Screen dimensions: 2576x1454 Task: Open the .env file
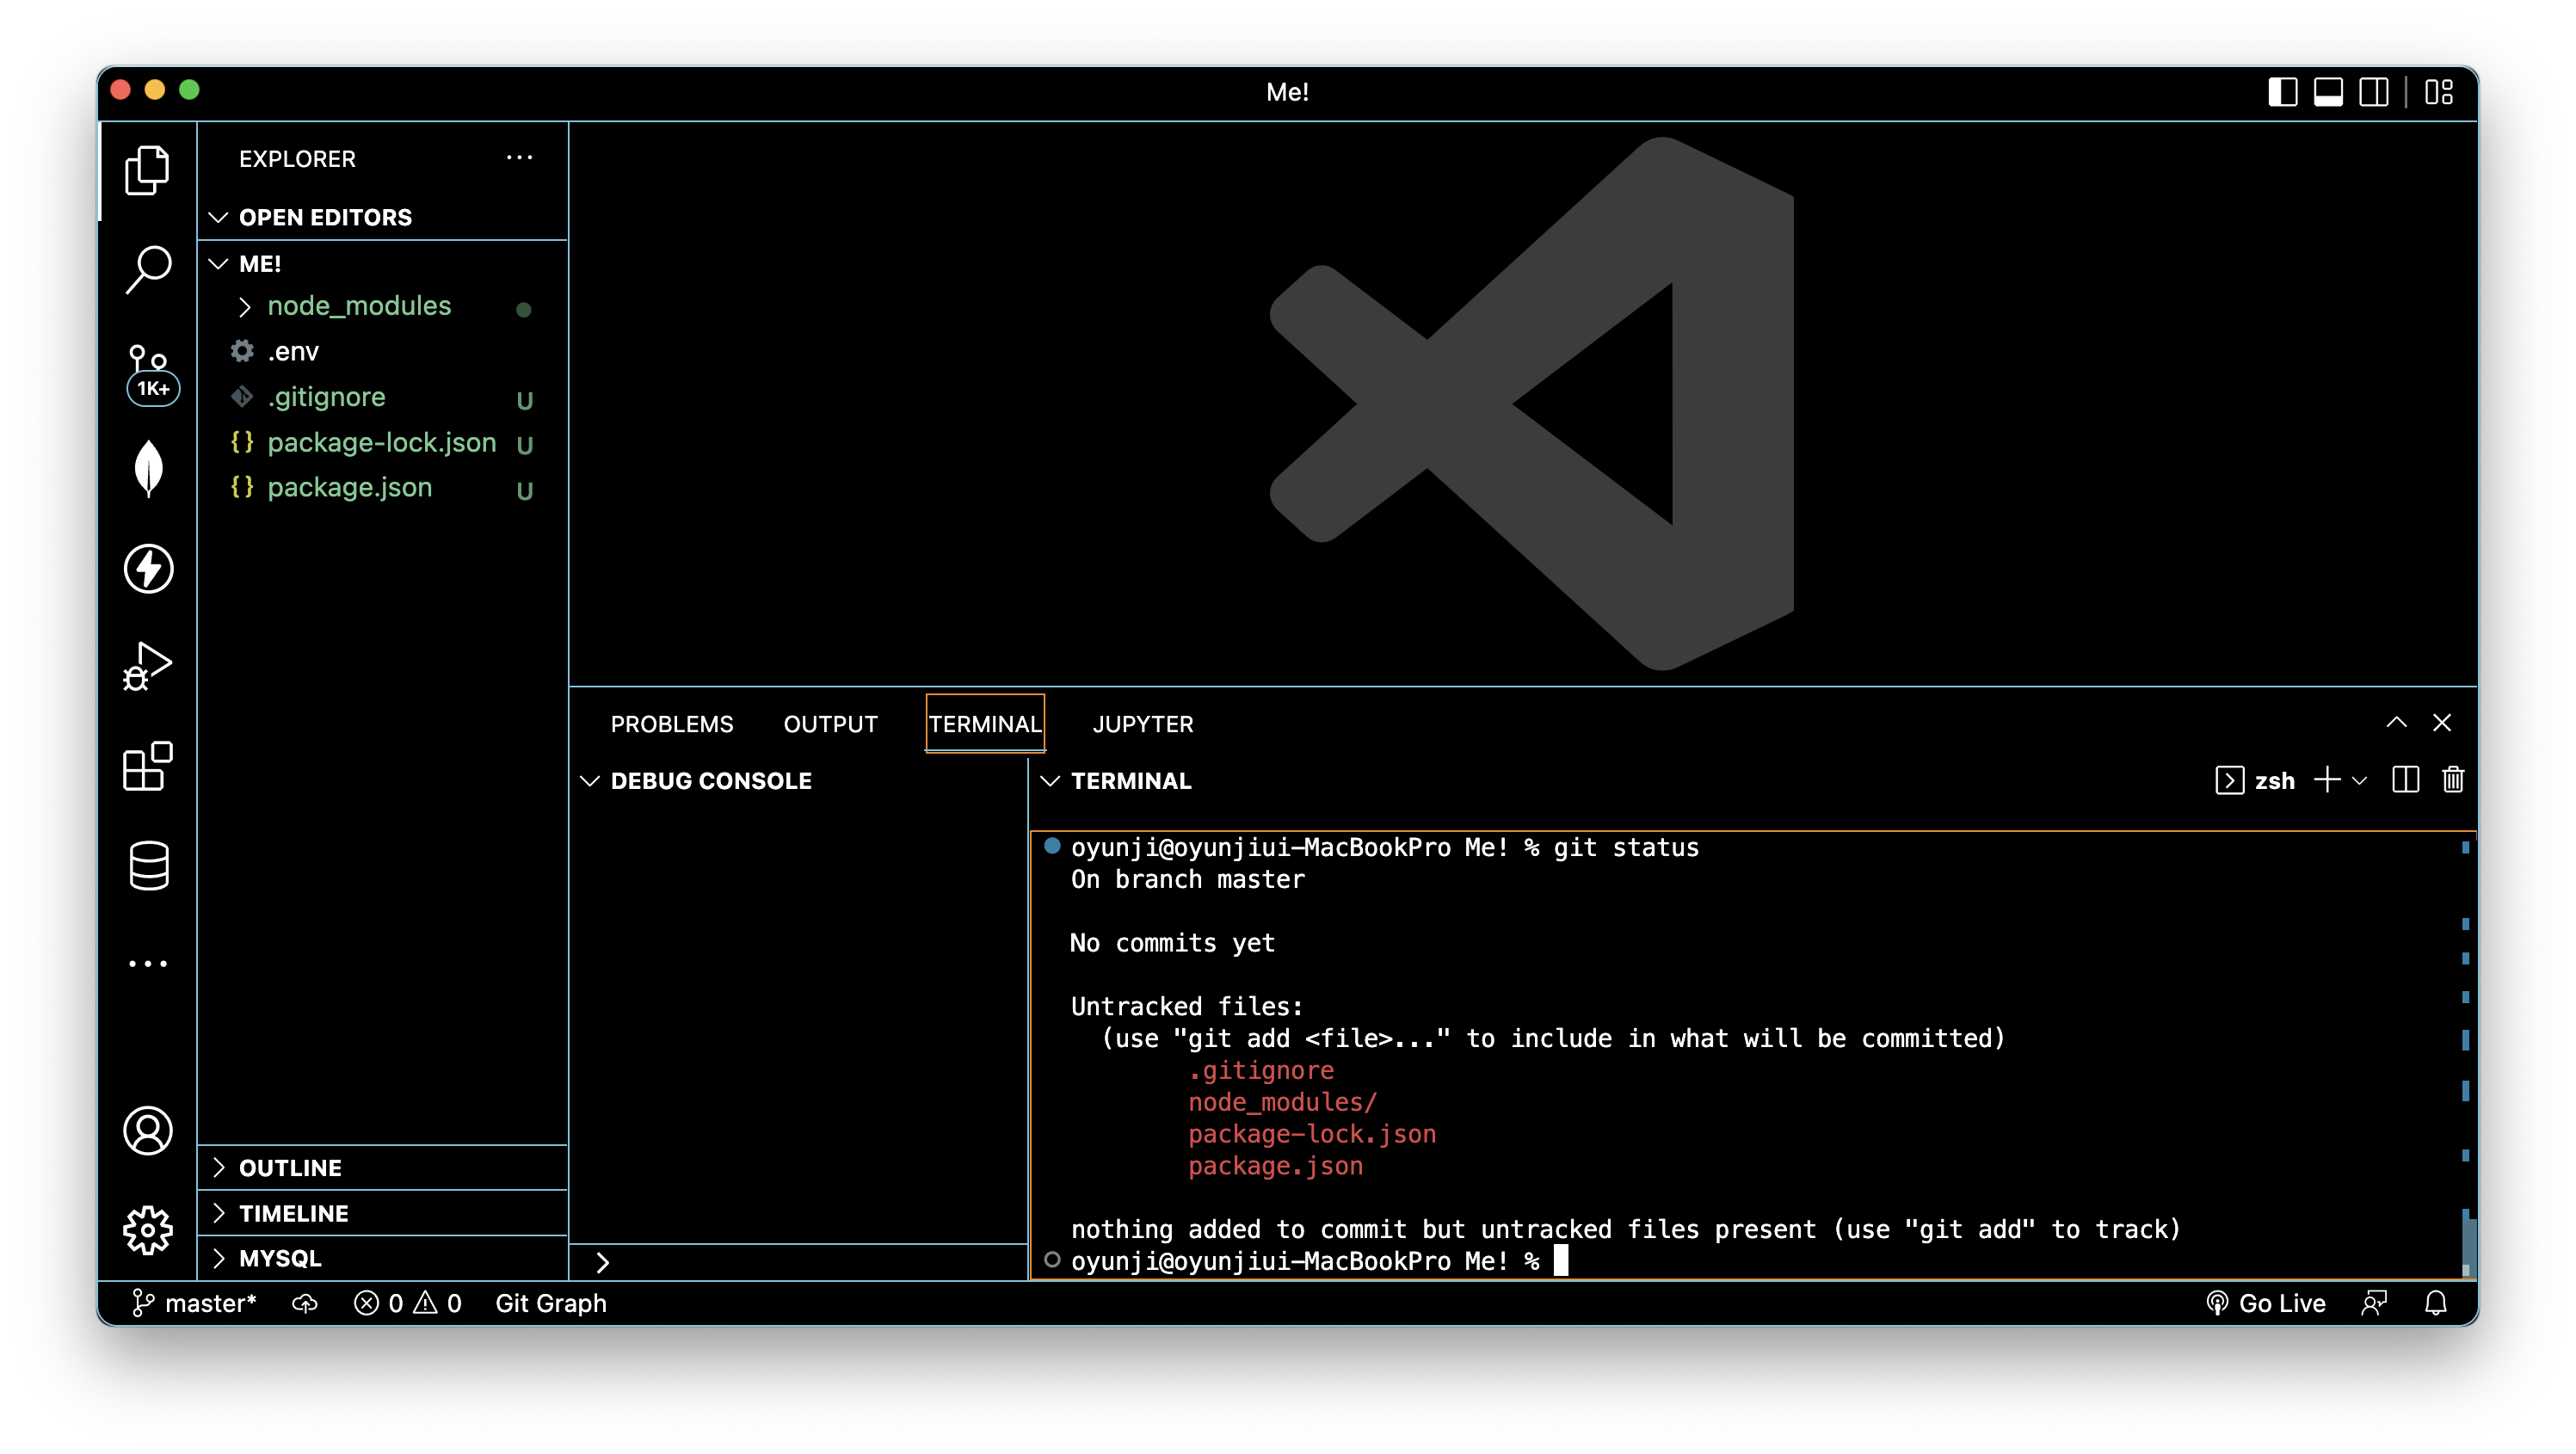tap(383, 352)
